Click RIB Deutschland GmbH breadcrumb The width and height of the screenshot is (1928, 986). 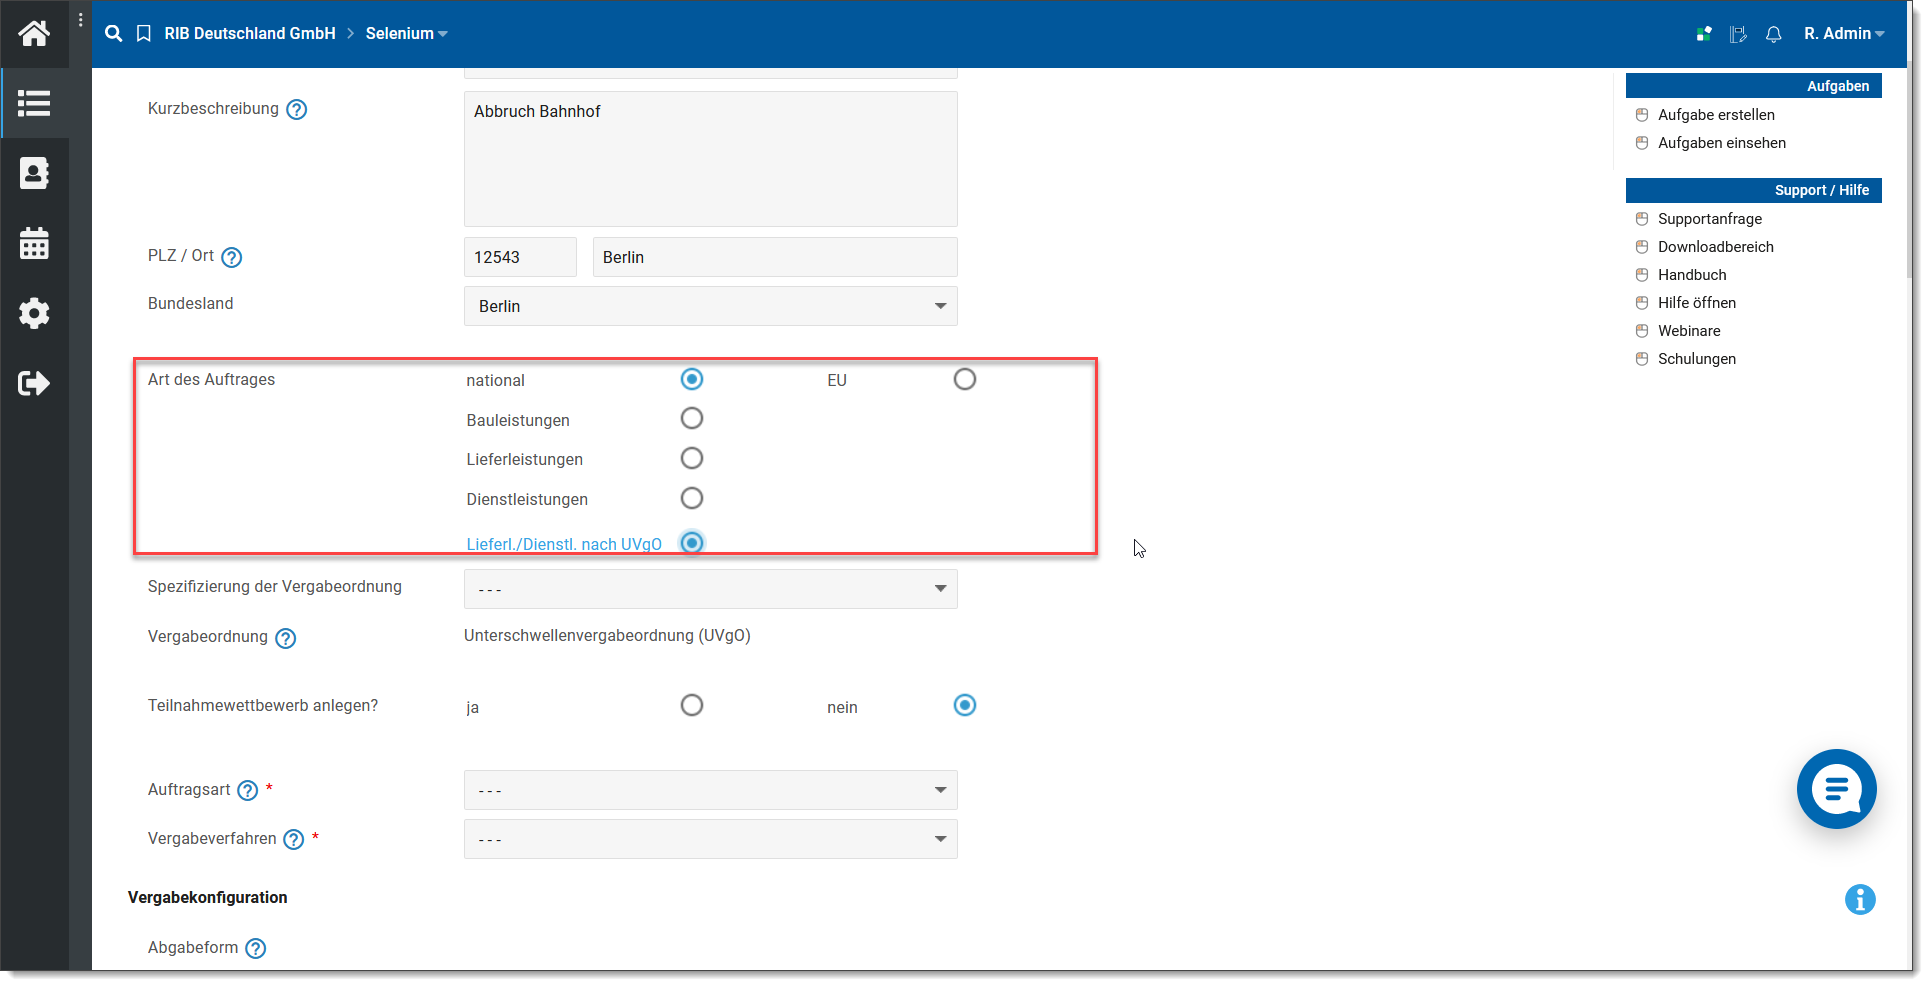point(250,34)
